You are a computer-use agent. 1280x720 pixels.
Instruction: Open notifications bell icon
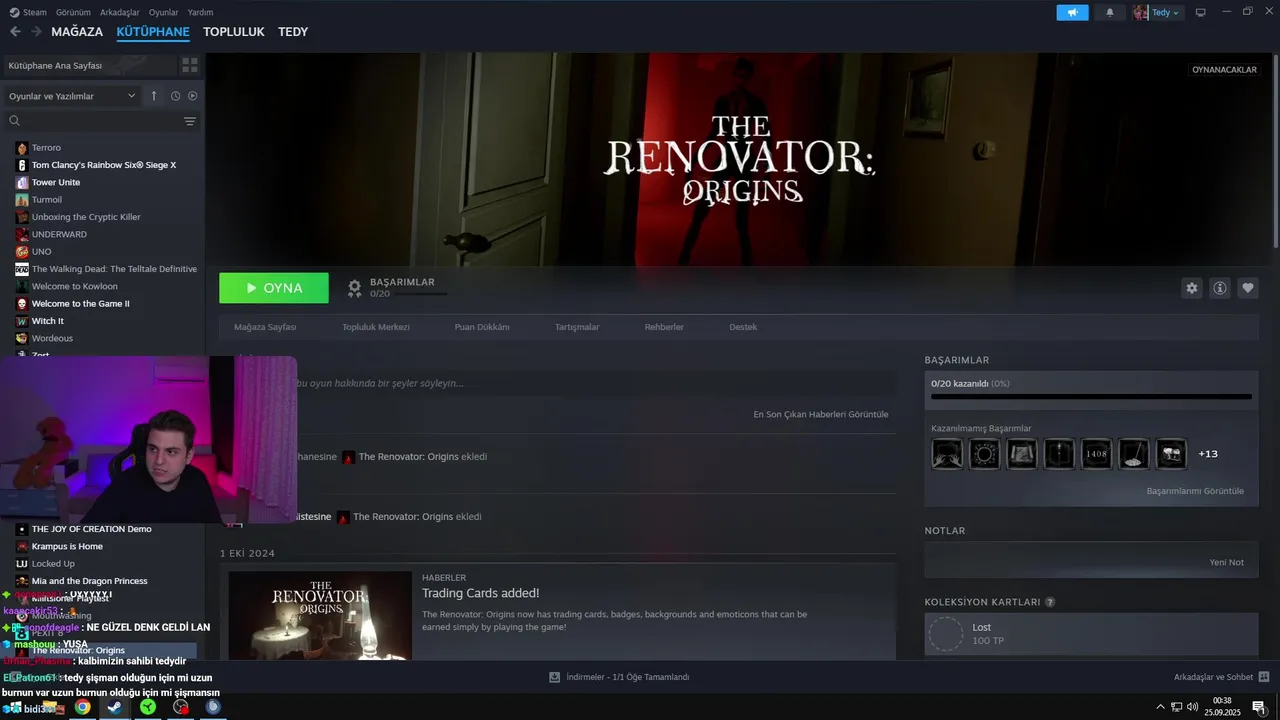point(1110,12)
